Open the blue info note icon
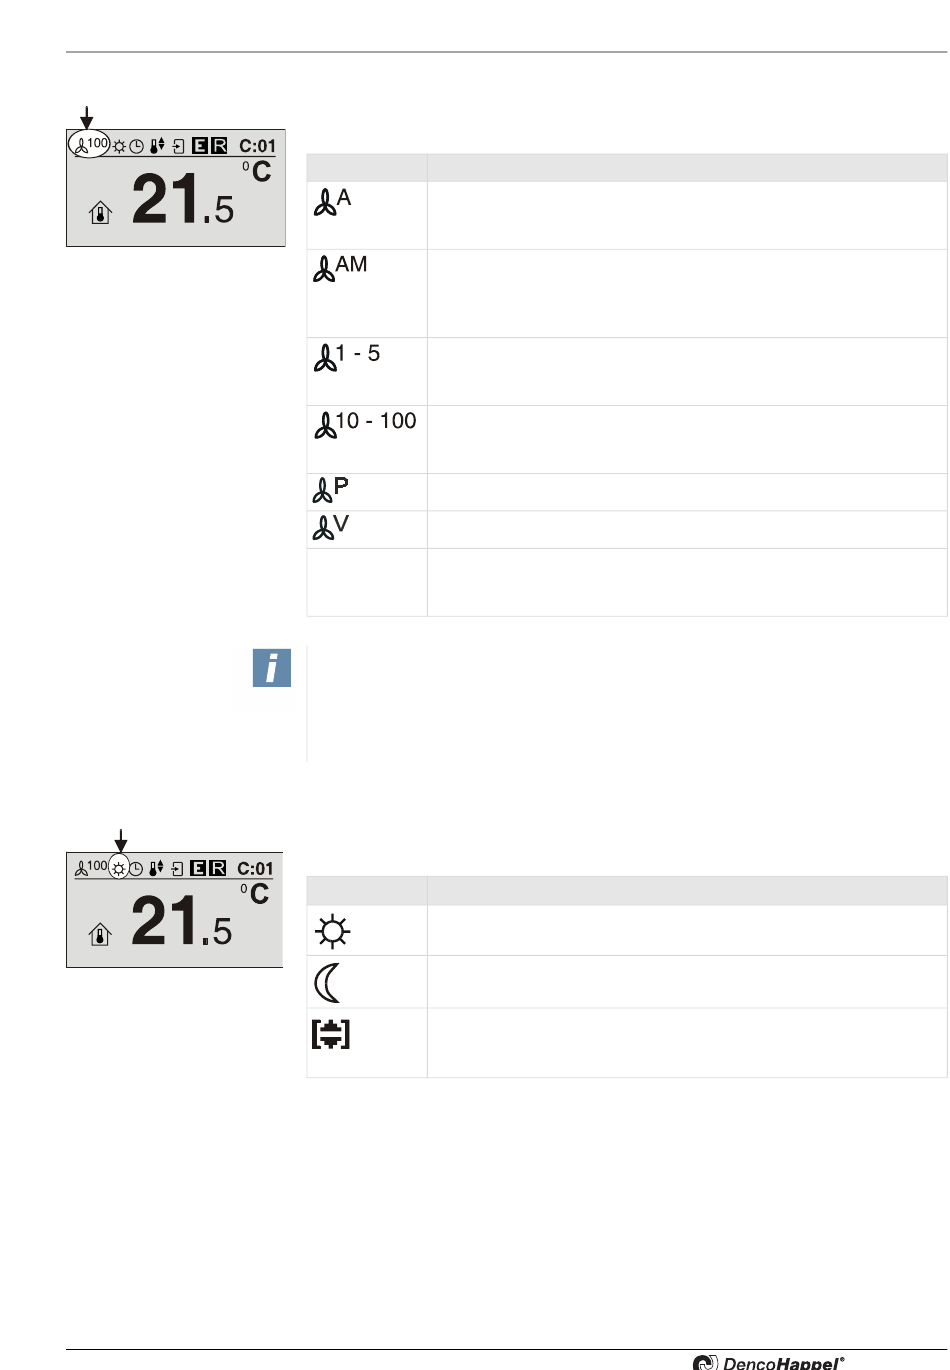950x1370 pixels. (x=272, y=668)
